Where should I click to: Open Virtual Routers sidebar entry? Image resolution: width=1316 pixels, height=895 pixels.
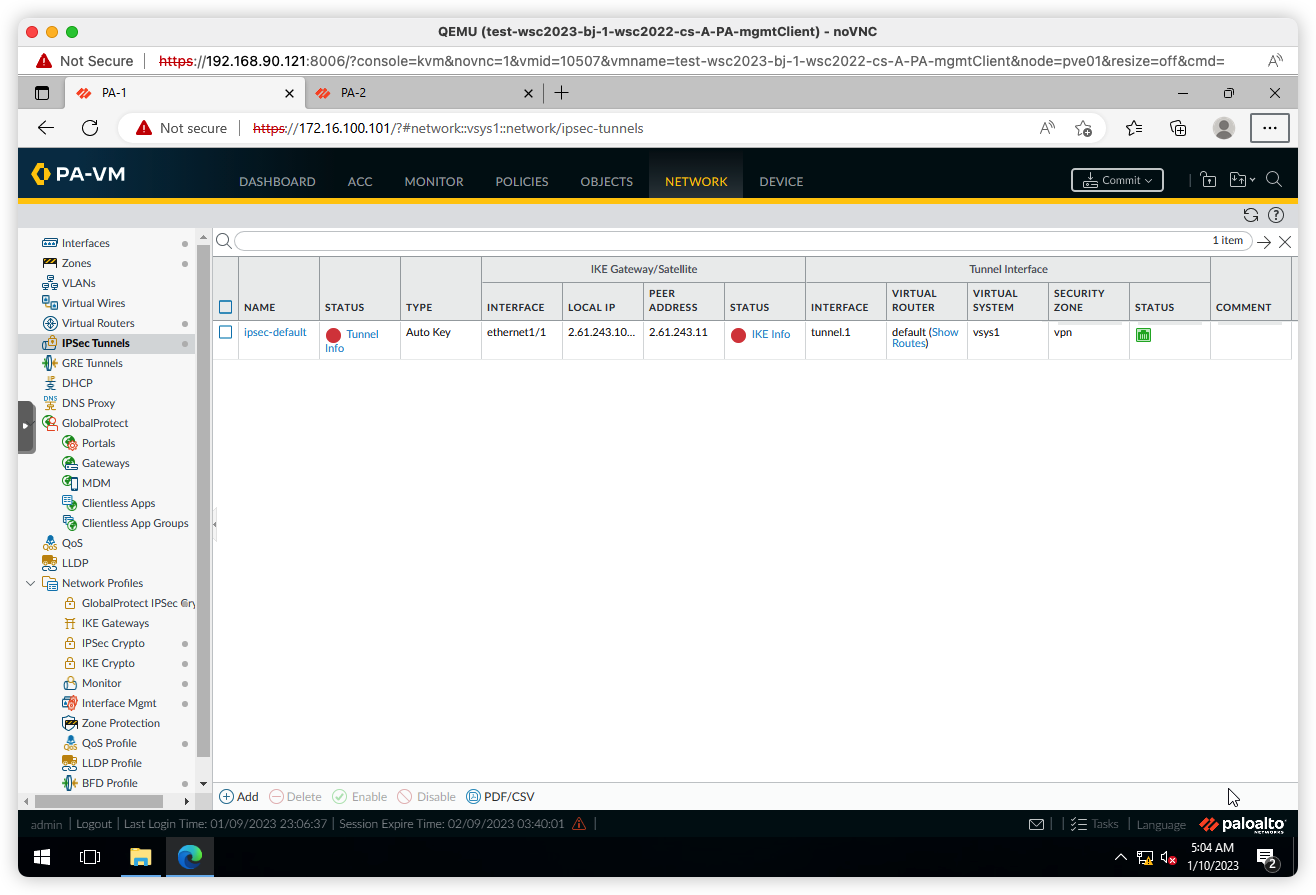pyautogui.click(x=98, y=323)
